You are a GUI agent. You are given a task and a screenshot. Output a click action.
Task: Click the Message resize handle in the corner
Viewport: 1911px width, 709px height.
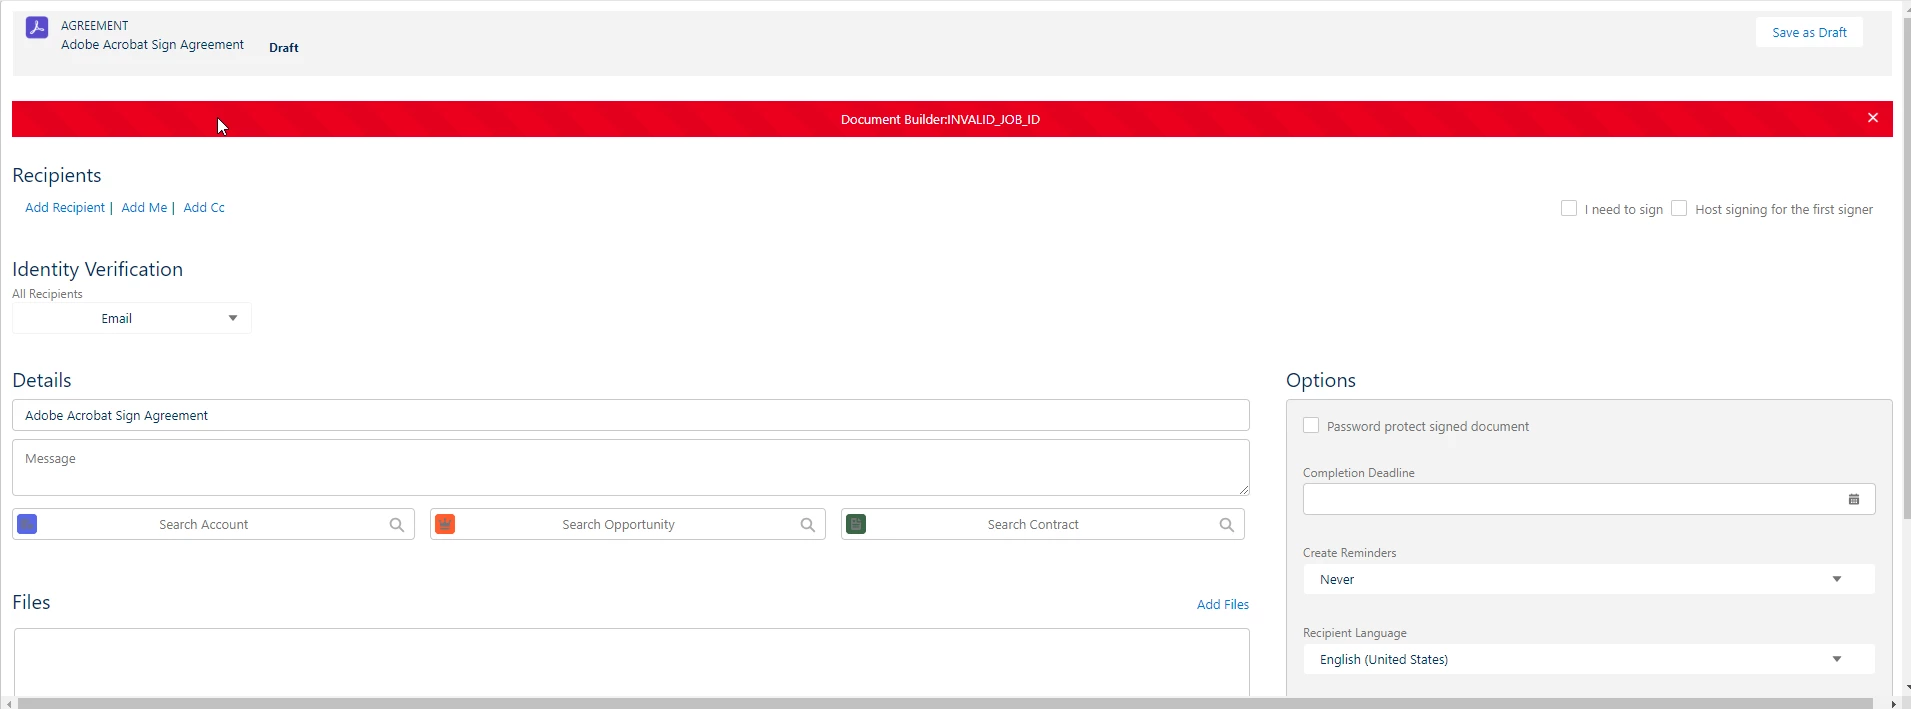(1243, 489)
